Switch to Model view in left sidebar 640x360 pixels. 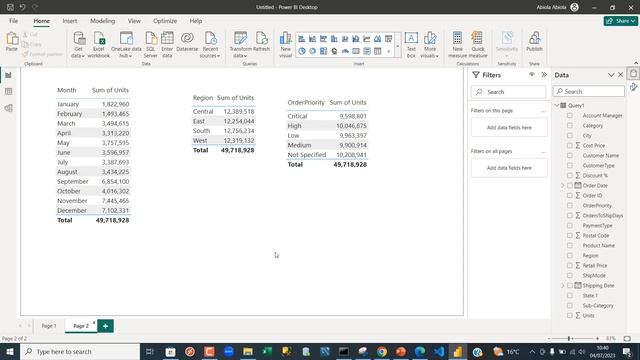(x=9, y=108)
